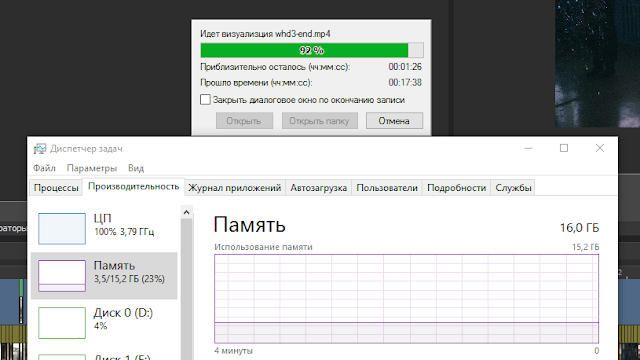The height and width of the screenshot is (360, 640).
Task: Open the Автозагрузка tab
Action: (x=318, y=188)
